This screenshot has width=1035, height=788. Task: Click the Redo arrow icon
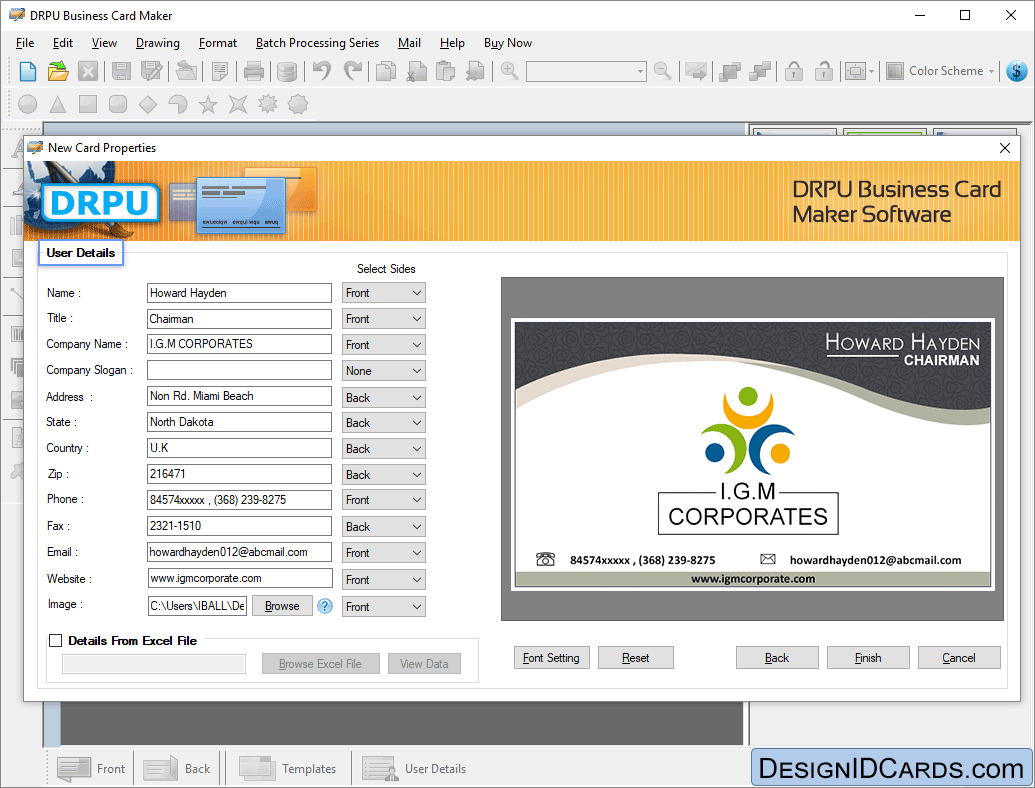click(353, 70)
